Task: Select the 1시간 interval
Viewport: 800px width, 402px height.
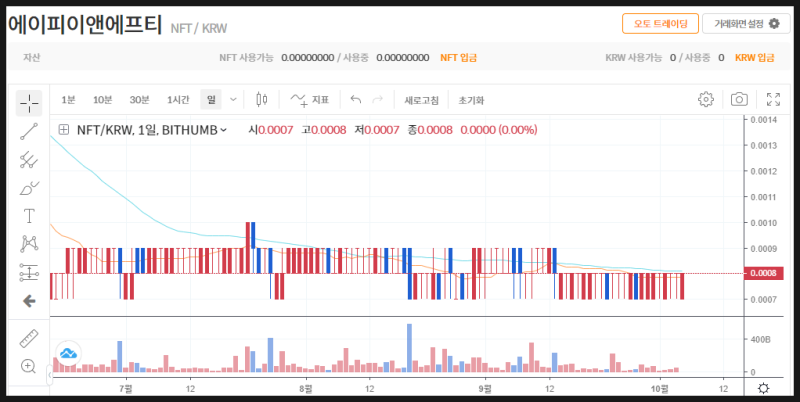Action: [x=178, y=100]
